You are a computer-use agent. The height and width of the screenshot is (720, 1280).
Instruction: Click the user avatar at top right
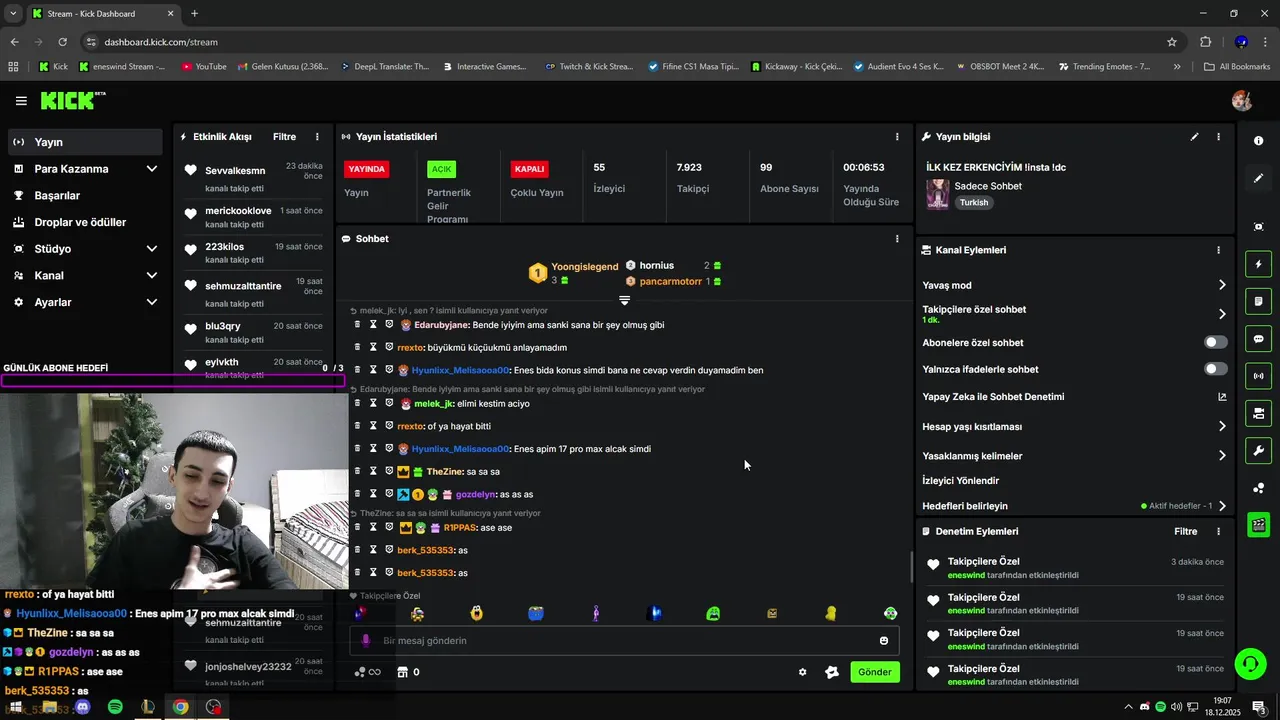(1242, 101)
